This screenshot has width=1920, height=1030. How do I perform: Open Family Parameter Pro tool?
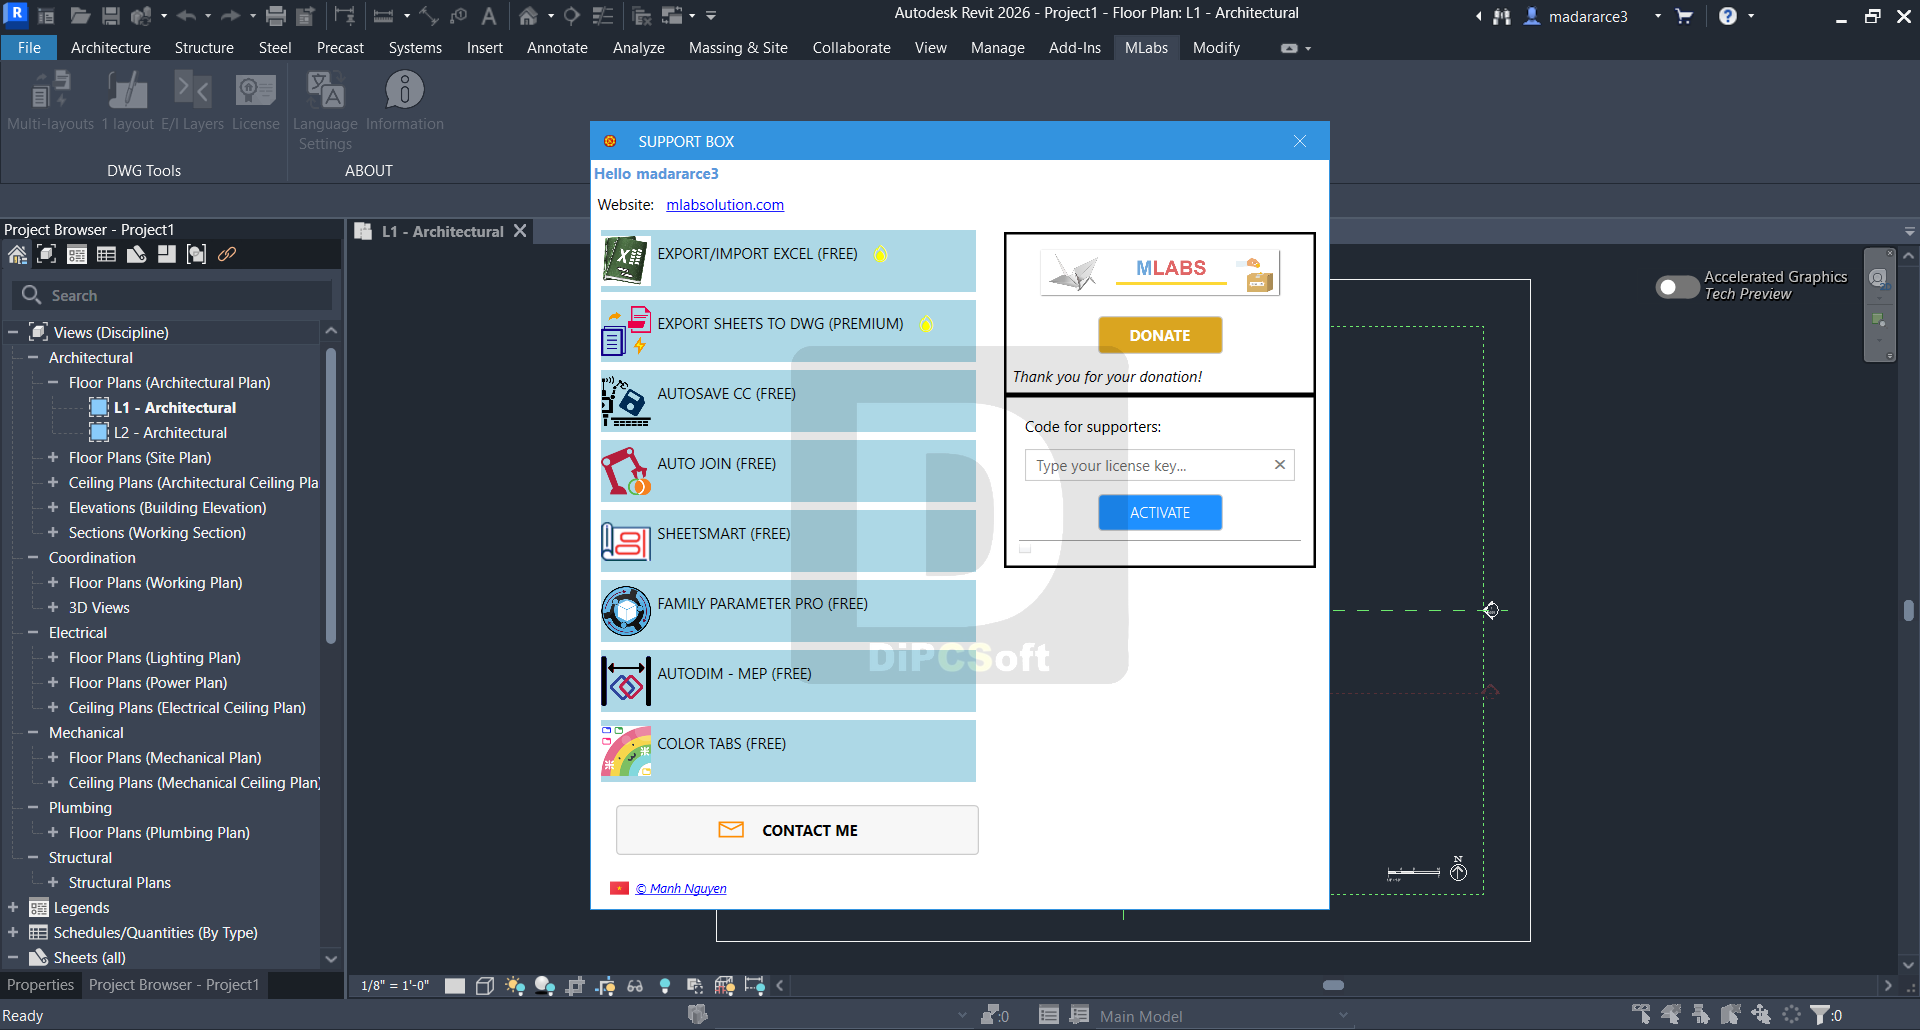pos(788,611)
